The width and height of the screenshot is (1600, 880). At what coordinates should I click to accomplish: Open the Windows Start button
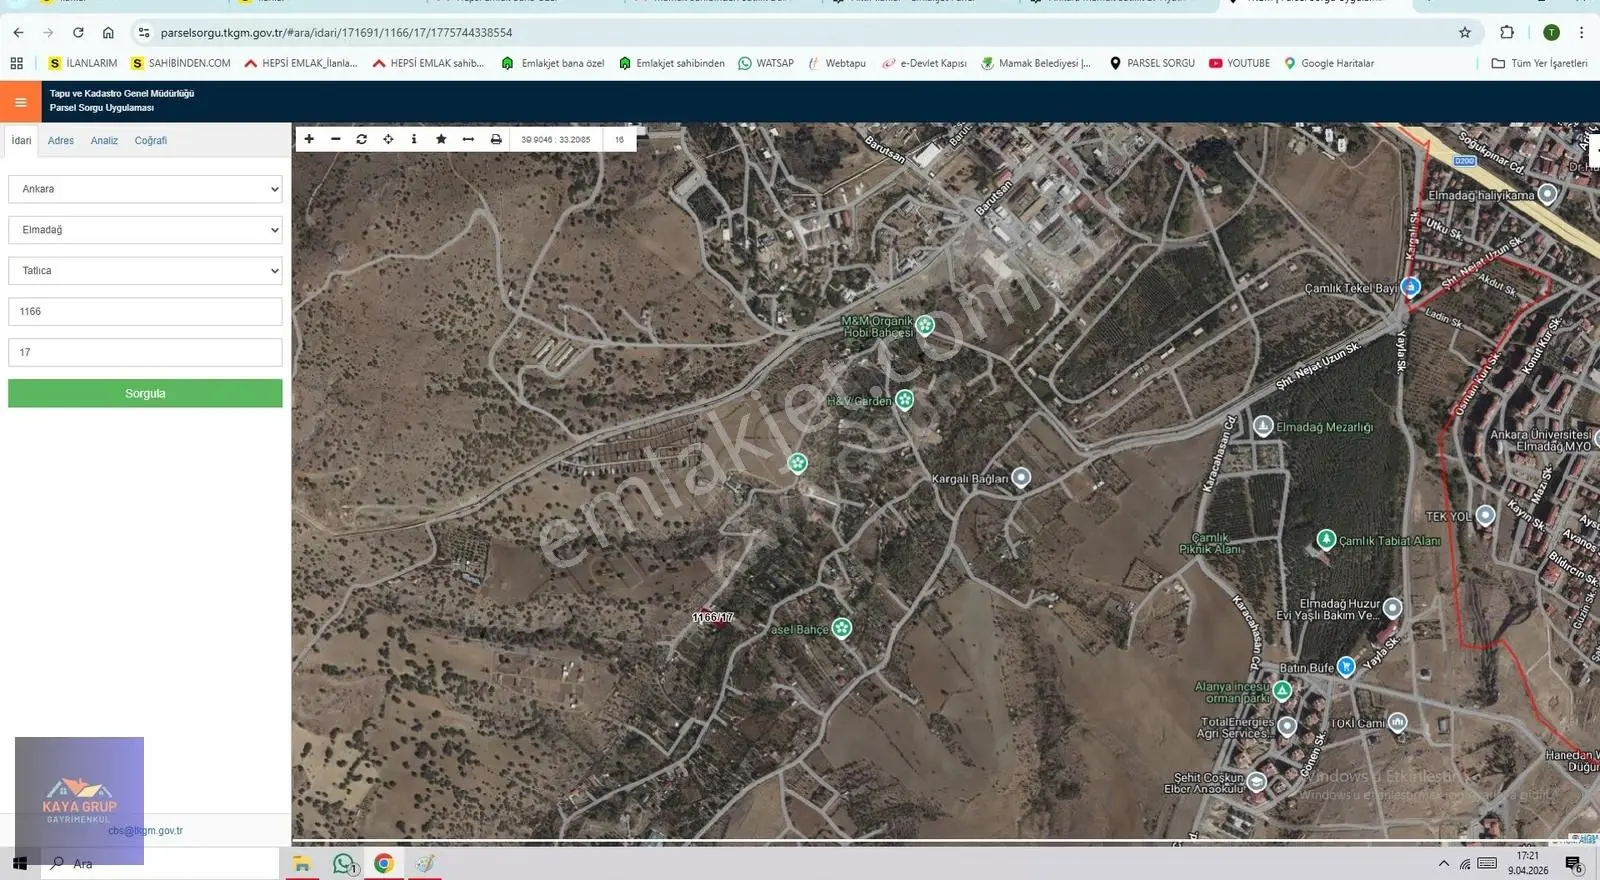pos(20,863)
